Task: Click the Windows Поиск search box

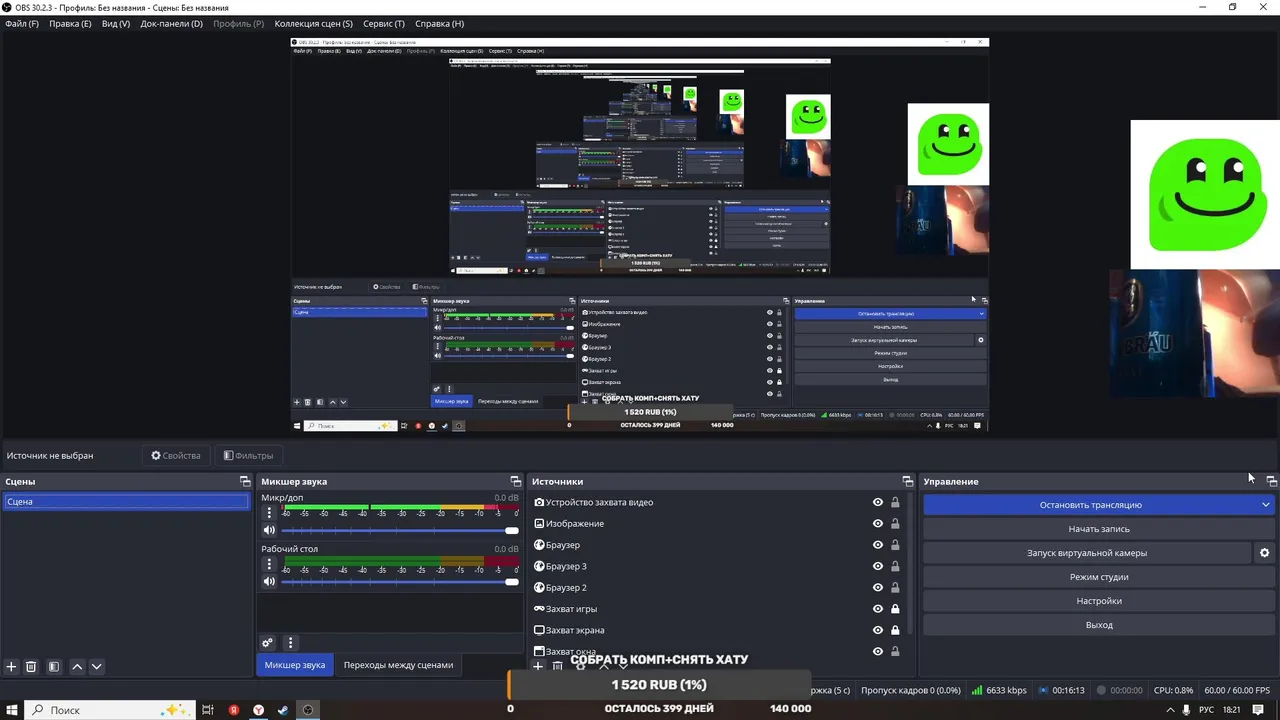Action: coord(107,710)
